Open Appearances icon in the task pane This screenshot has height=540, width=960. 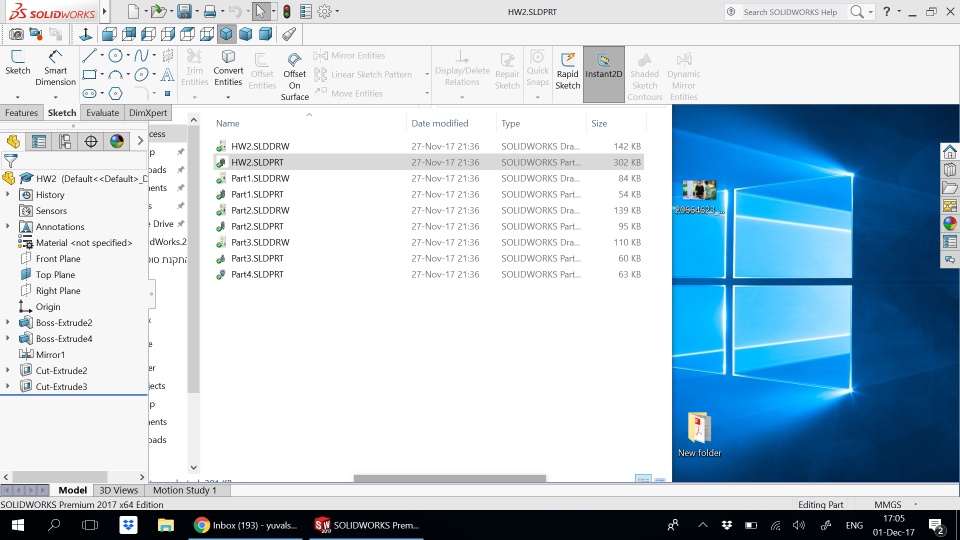click(x=950, y=223)
